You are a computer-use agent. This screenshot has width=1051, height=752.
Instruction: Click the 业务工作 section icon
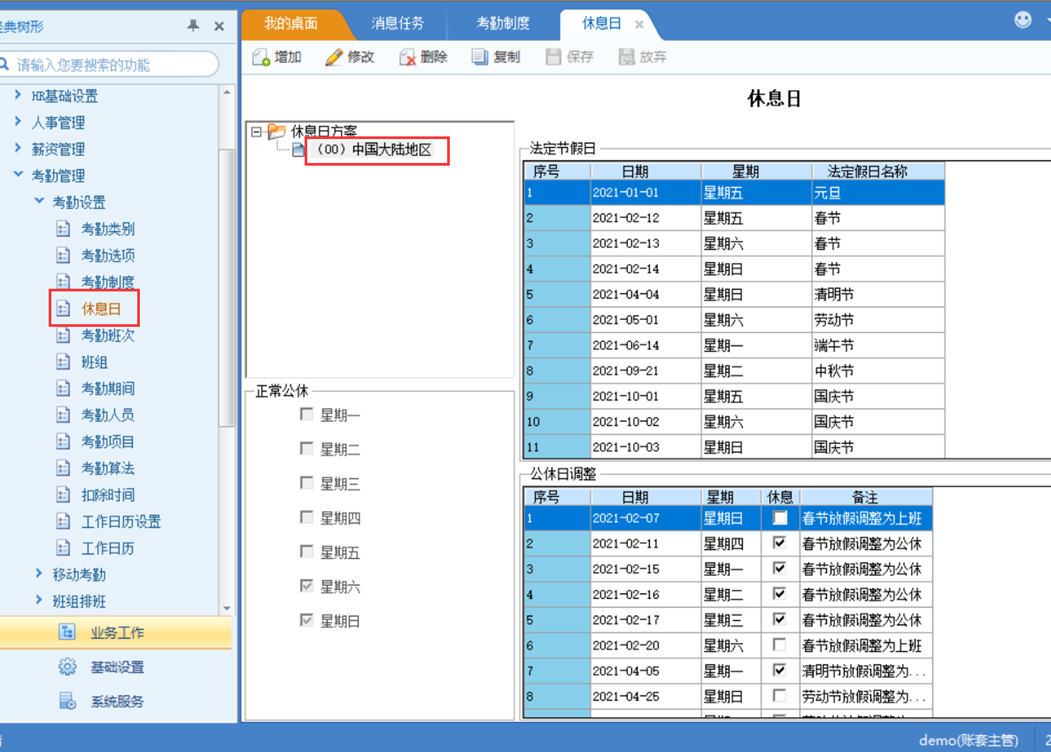67,632
